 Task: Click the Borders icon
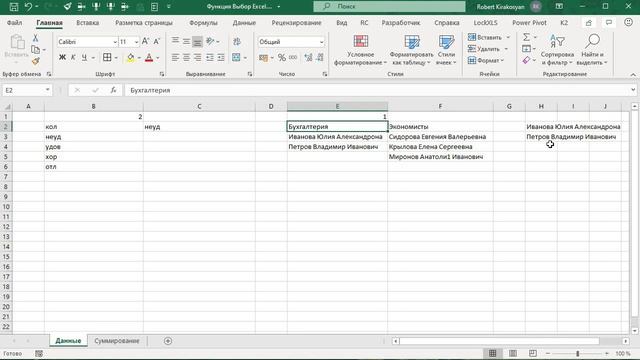point(107,58)
